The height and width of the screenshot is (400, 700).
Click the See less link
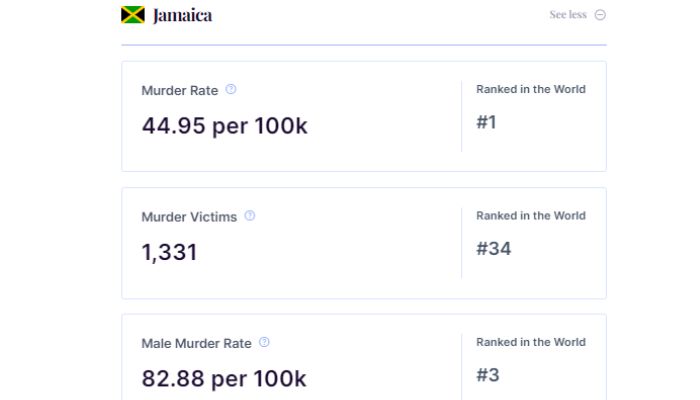tap(568, 15)
